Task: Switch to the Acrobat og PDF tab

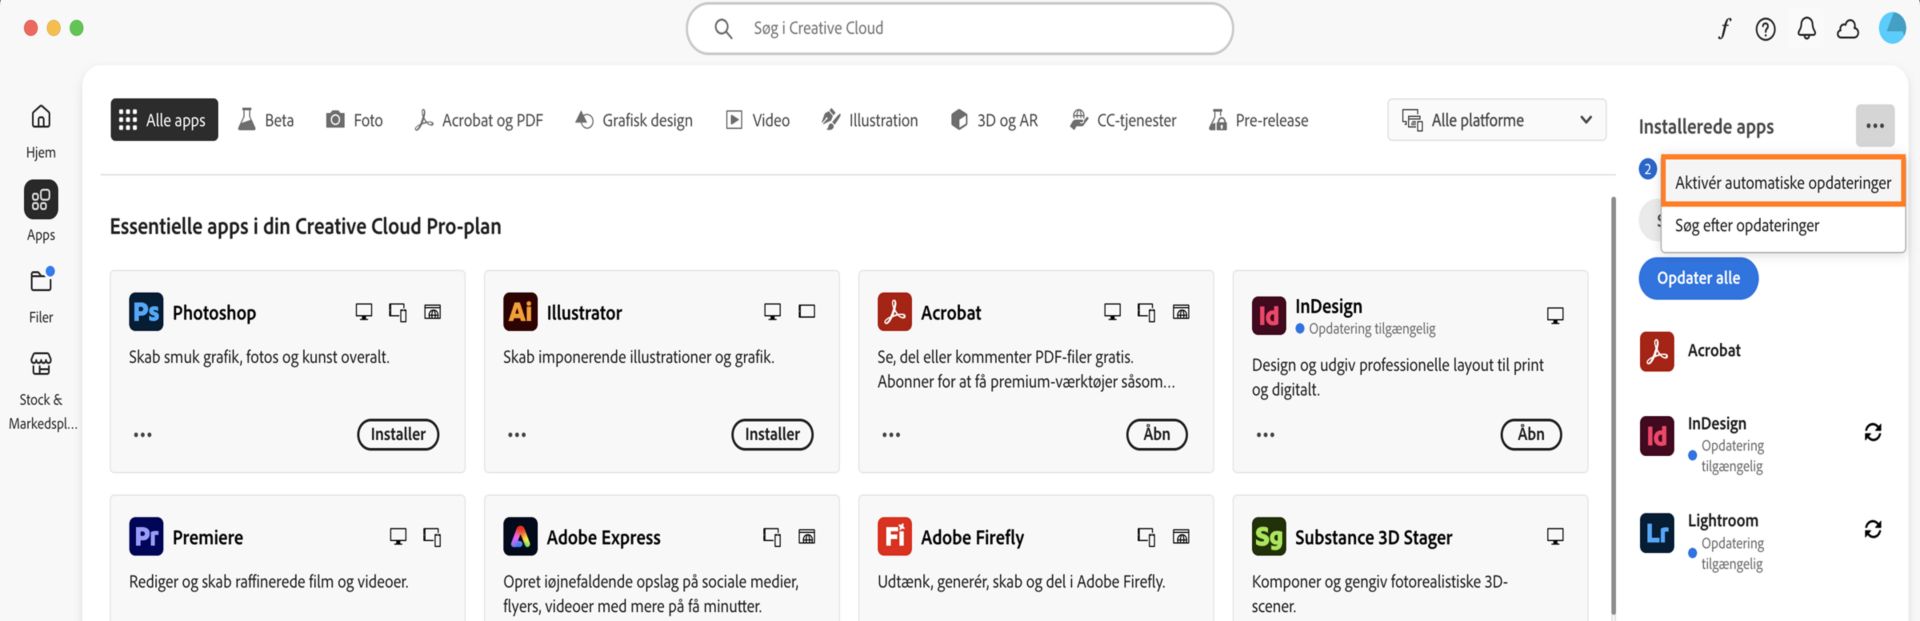Action: [479, 120]
